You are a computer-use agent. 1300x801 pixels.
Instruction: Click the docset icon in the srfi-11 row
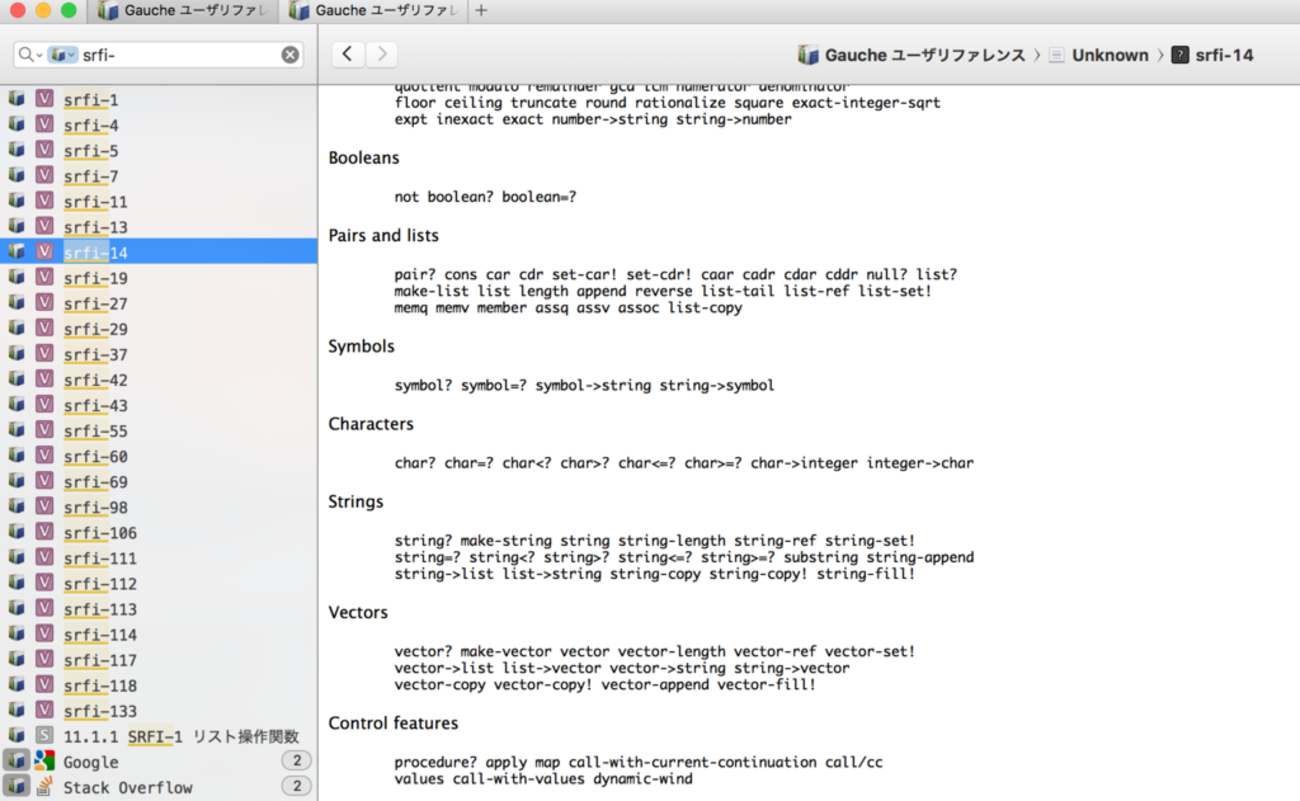[x=16, y=201]
